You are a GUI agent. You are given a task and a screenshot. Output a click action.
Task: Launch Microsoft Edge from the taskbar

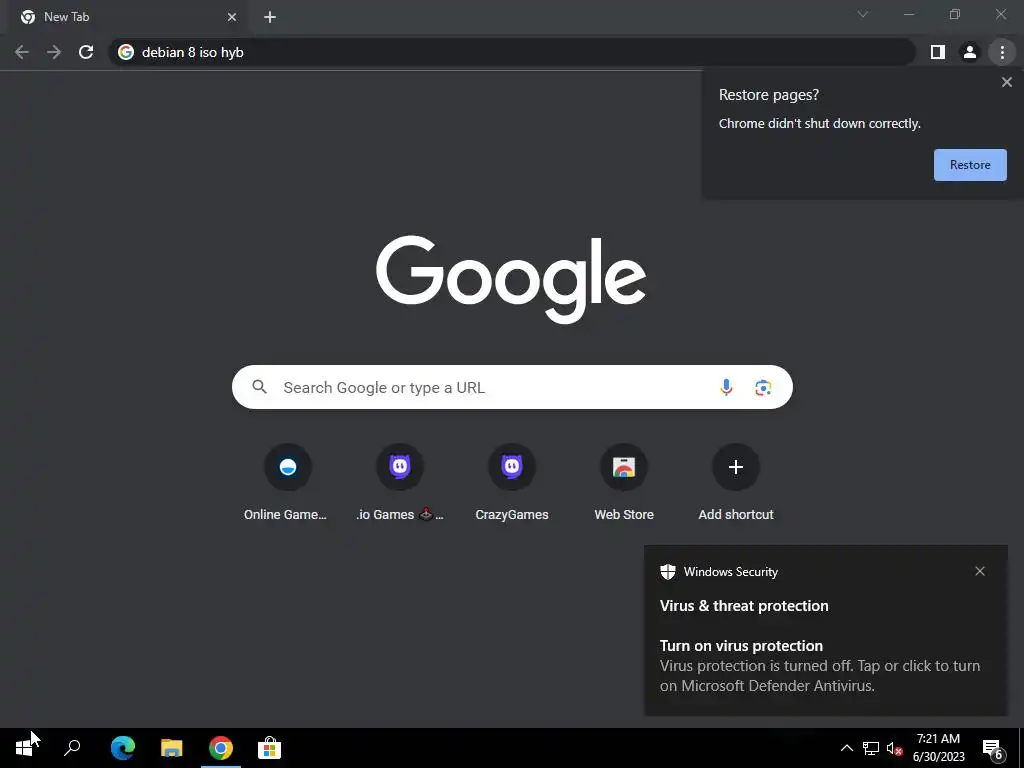123,748
